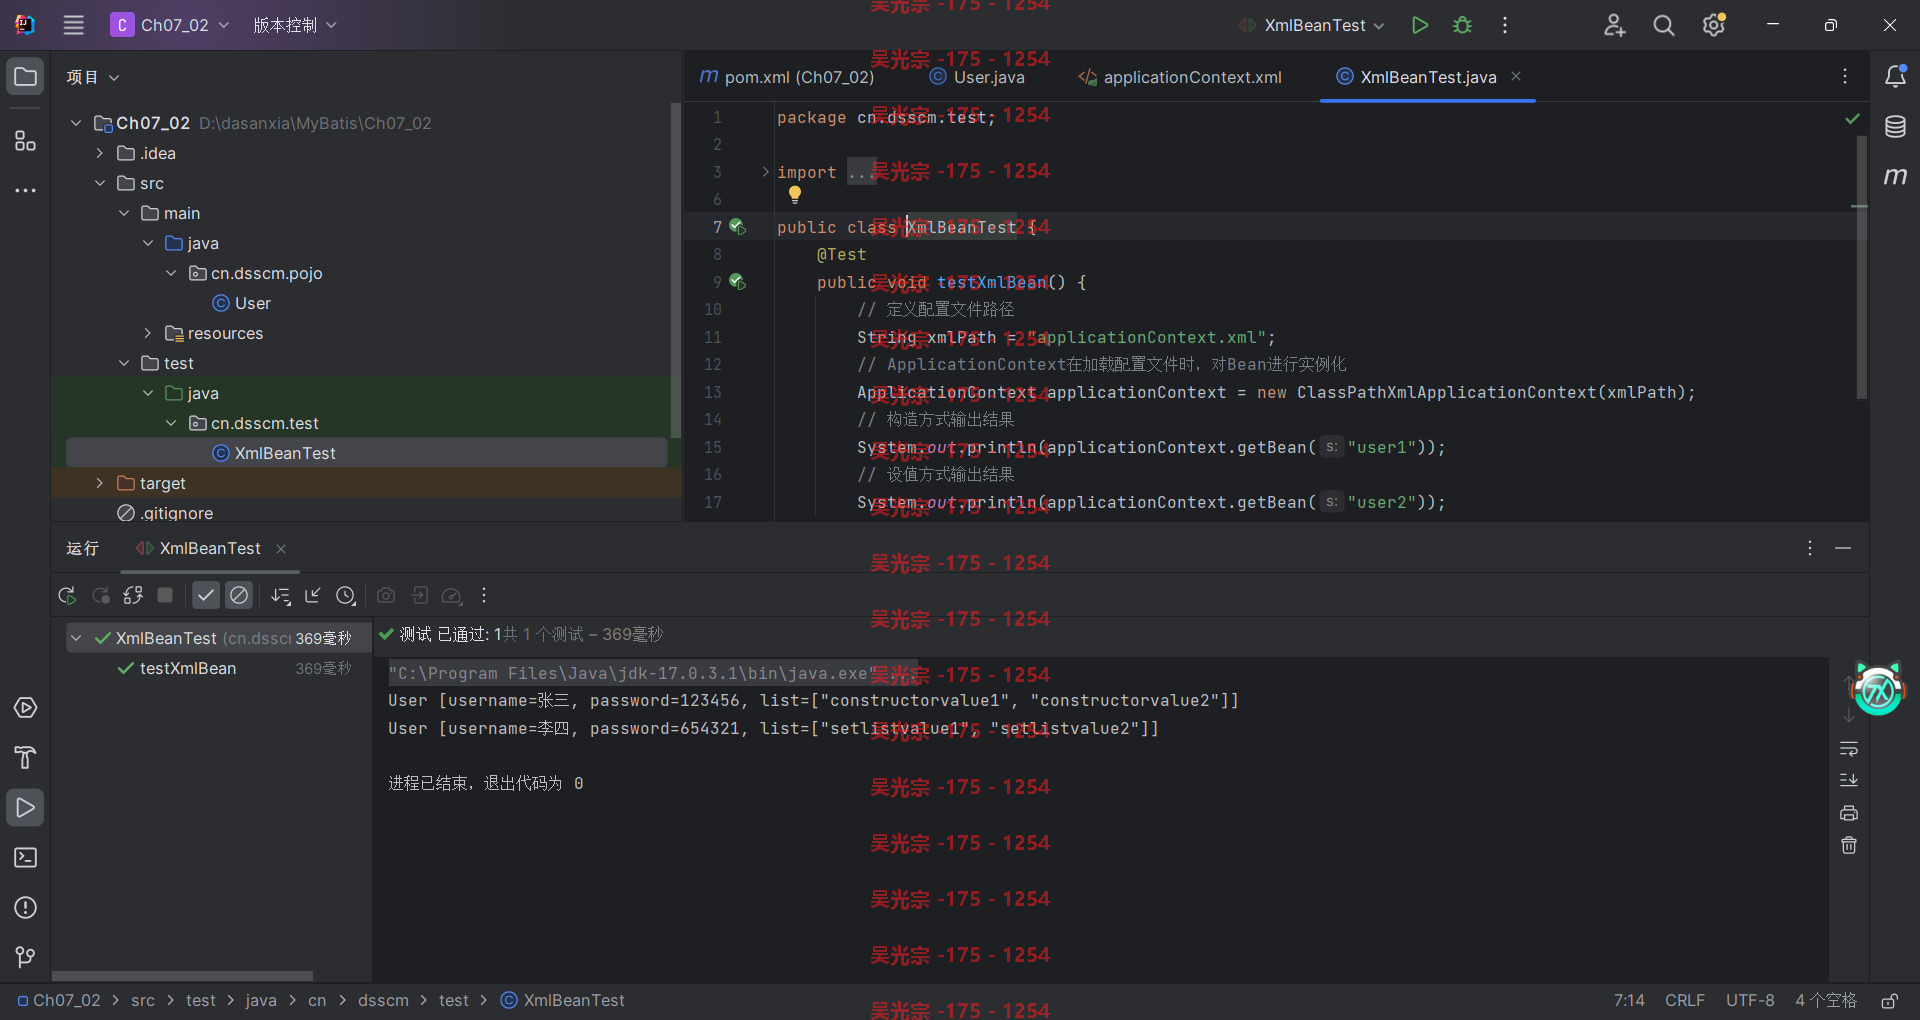Viewport: 1920px width, 1020px height.
Task: Open the Project tool window icon
Action: click(x=26, y=77)
